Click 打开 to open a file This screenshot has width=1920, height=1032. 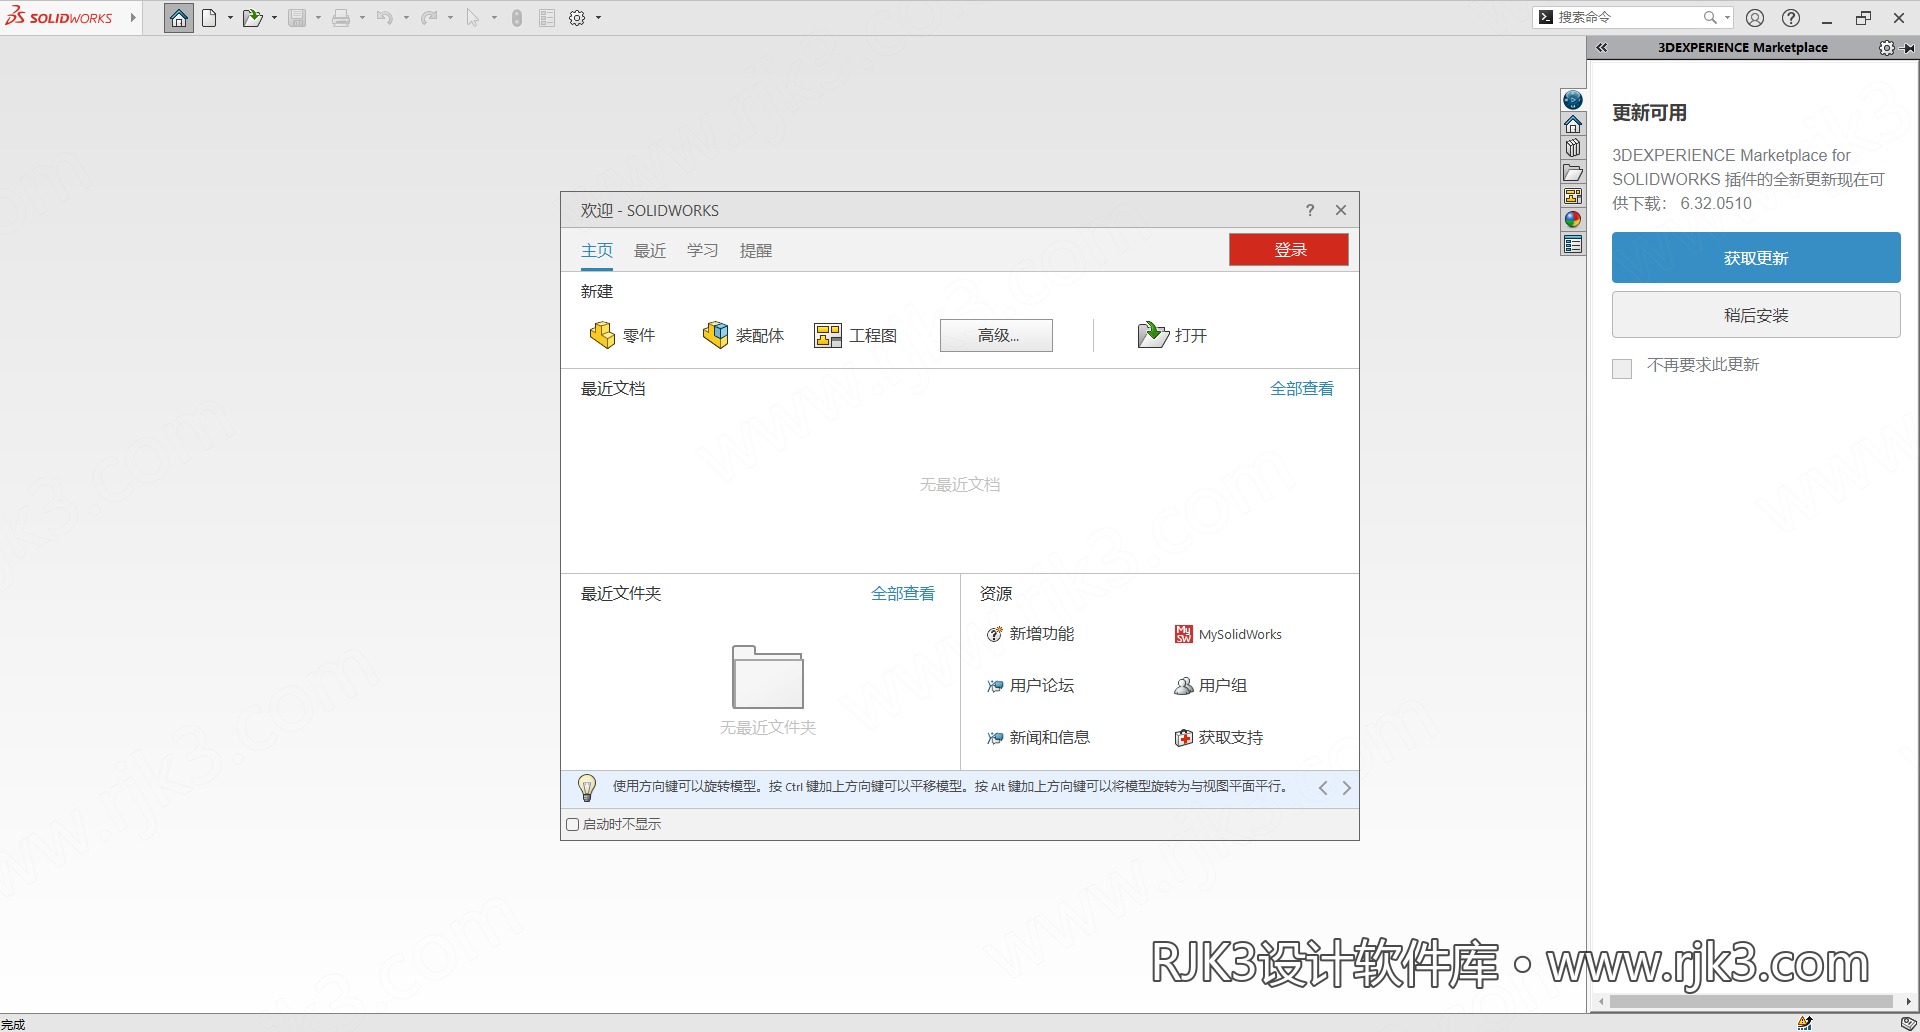tap(1172, 335)
